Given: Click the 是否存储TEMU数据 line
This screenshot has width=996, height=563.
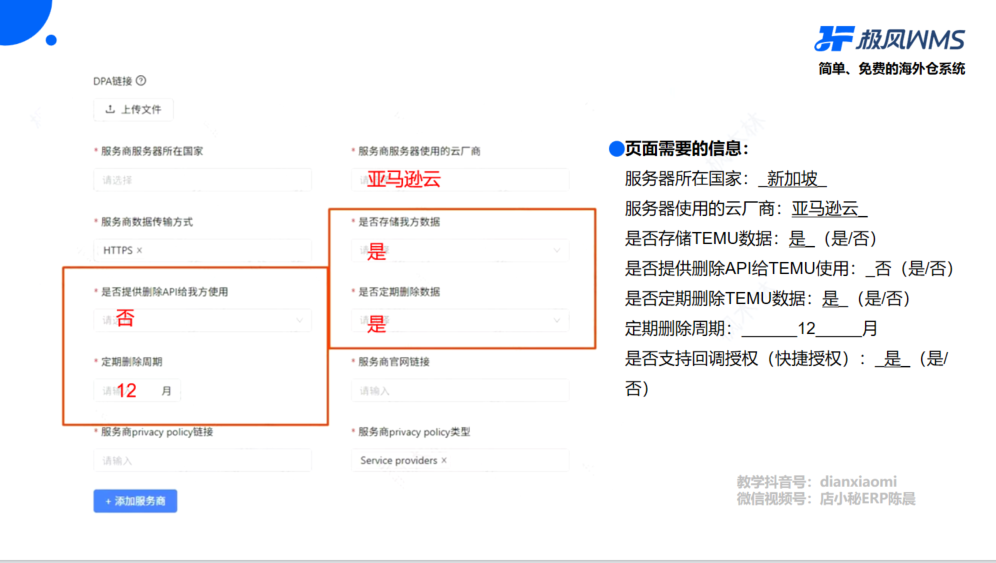Looking at the screenshot, I should (751, 238).
